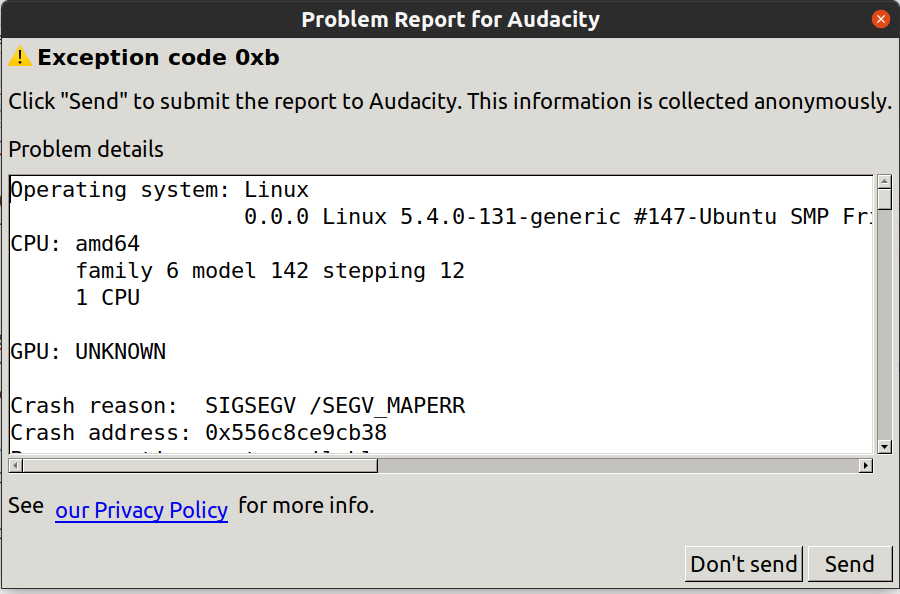Click the family 6 model 142 line
This screenshot has height=594, width=900.
270,271
